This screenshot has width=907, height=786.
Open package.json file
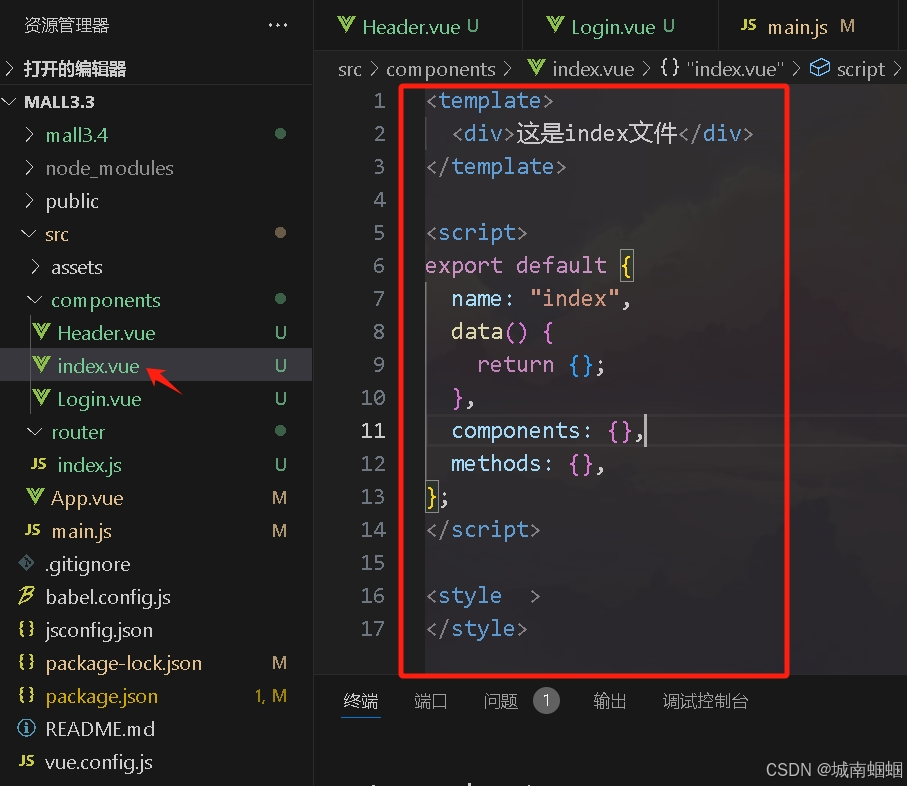(x=156, y=695)
